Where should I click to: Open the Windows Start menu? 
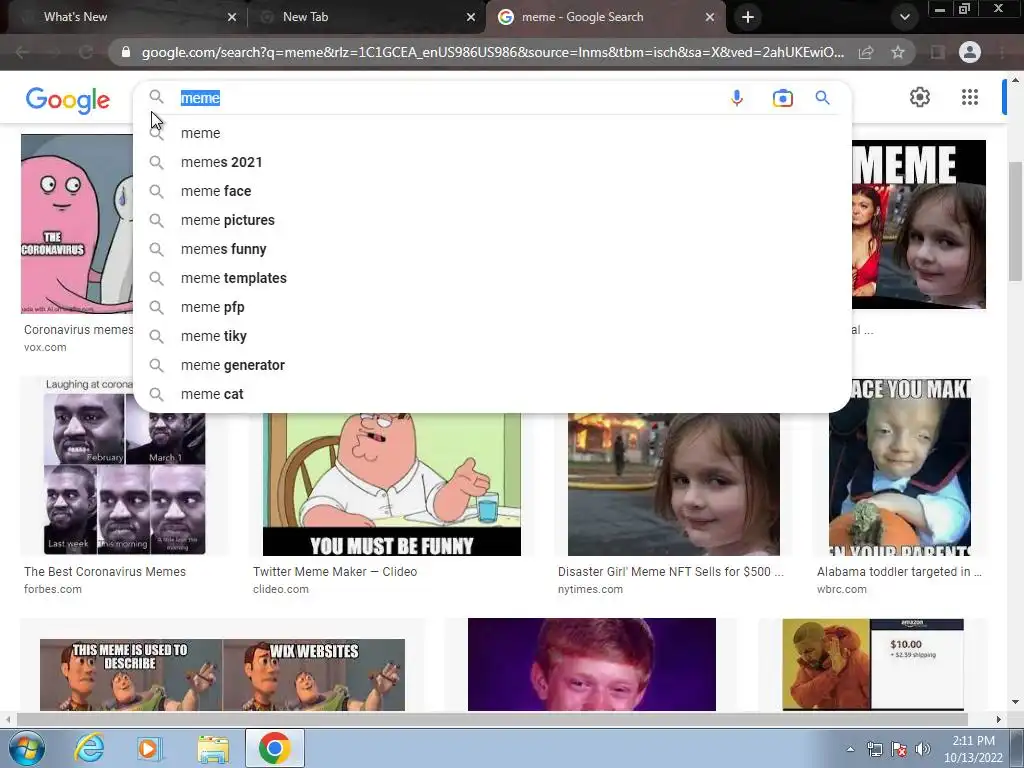pyautogui.click(x=25, y=748)
